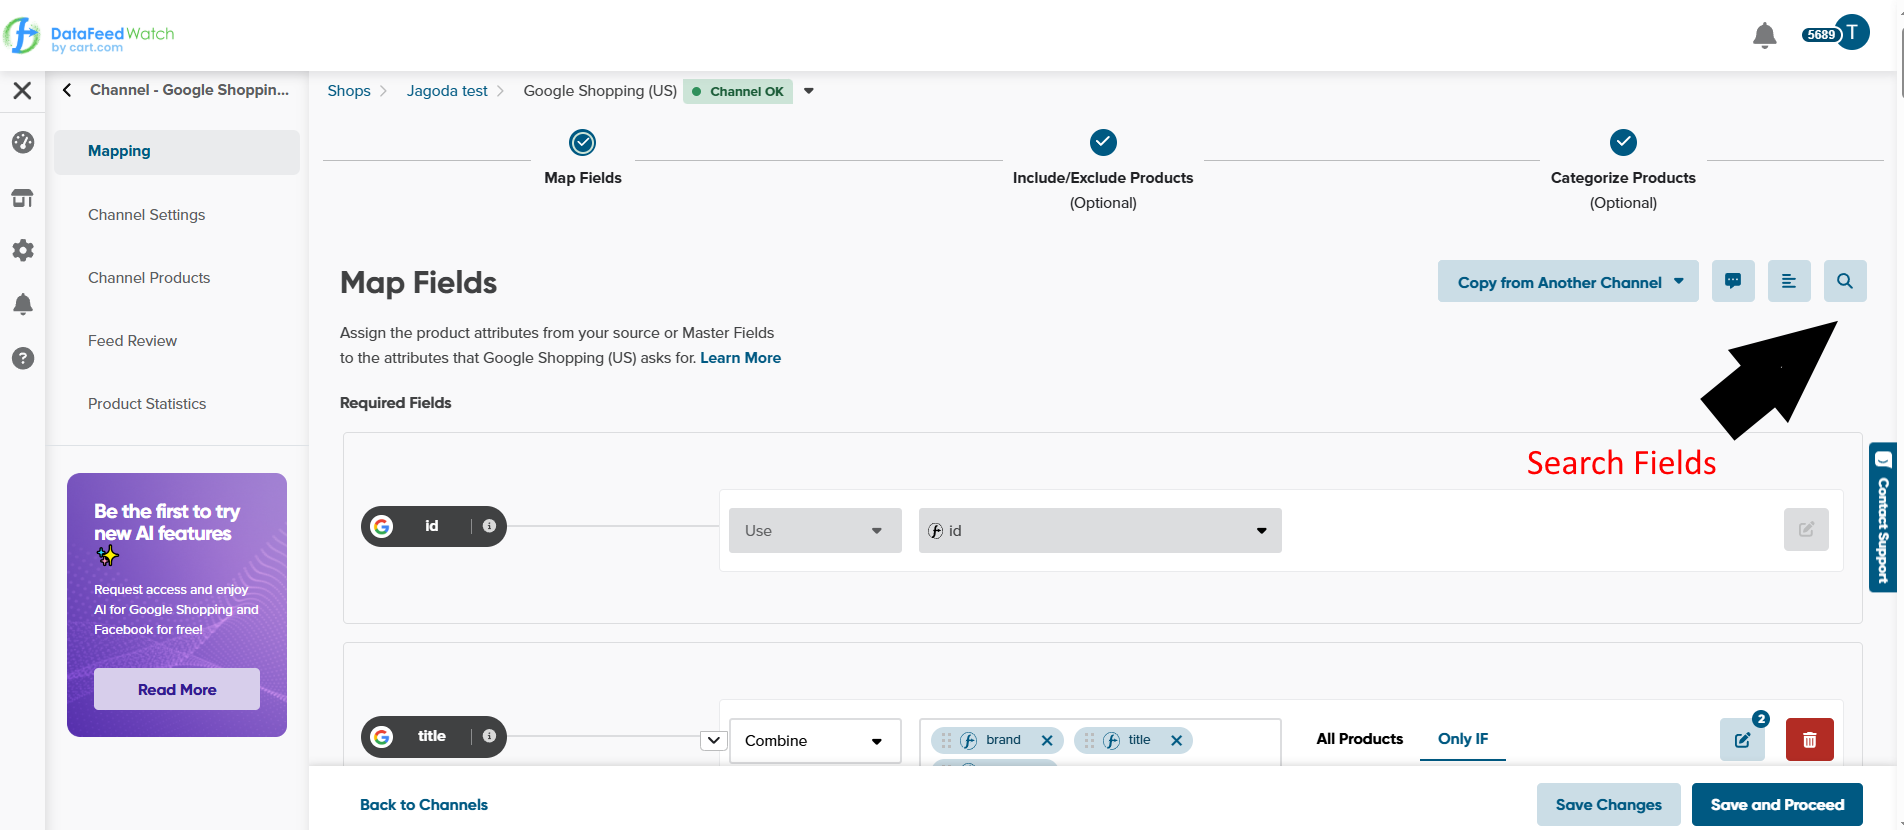Open the settings gear in left sidebar
This screenshot has width=1904, height=830.
point(23,250)
